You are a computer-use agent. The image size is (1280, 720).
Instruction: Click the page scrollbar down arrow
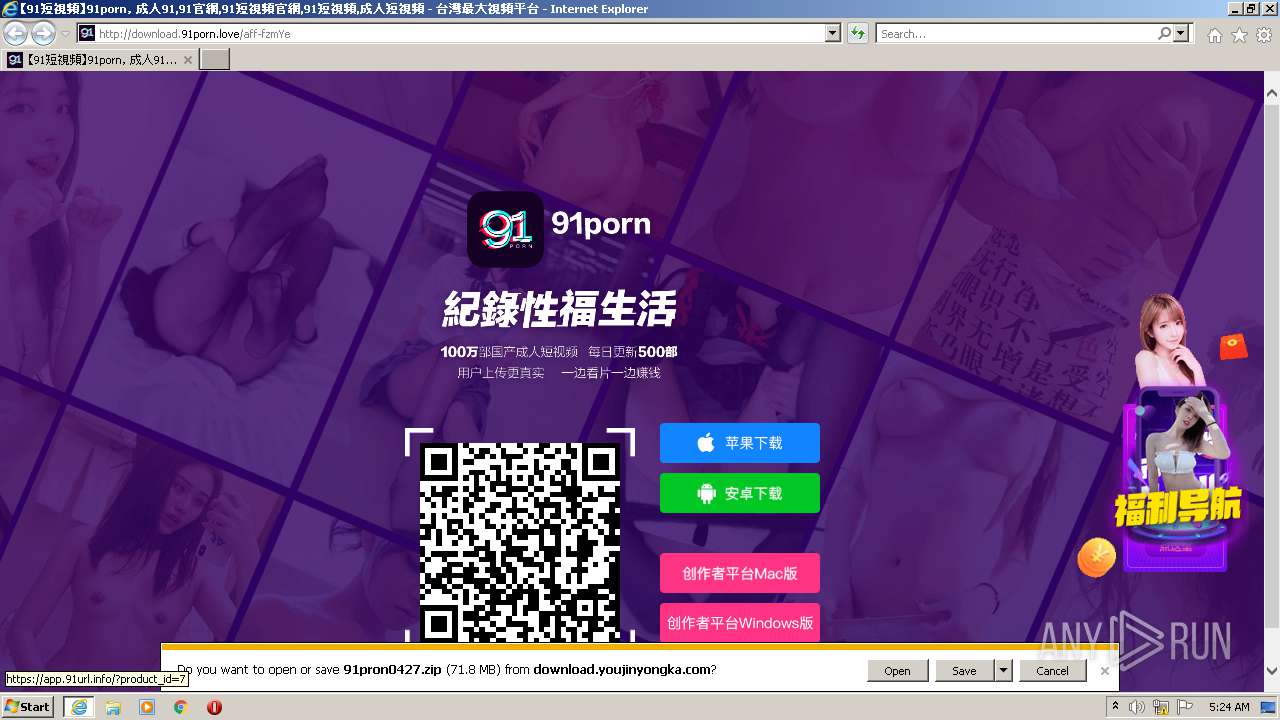point(1271,671)
